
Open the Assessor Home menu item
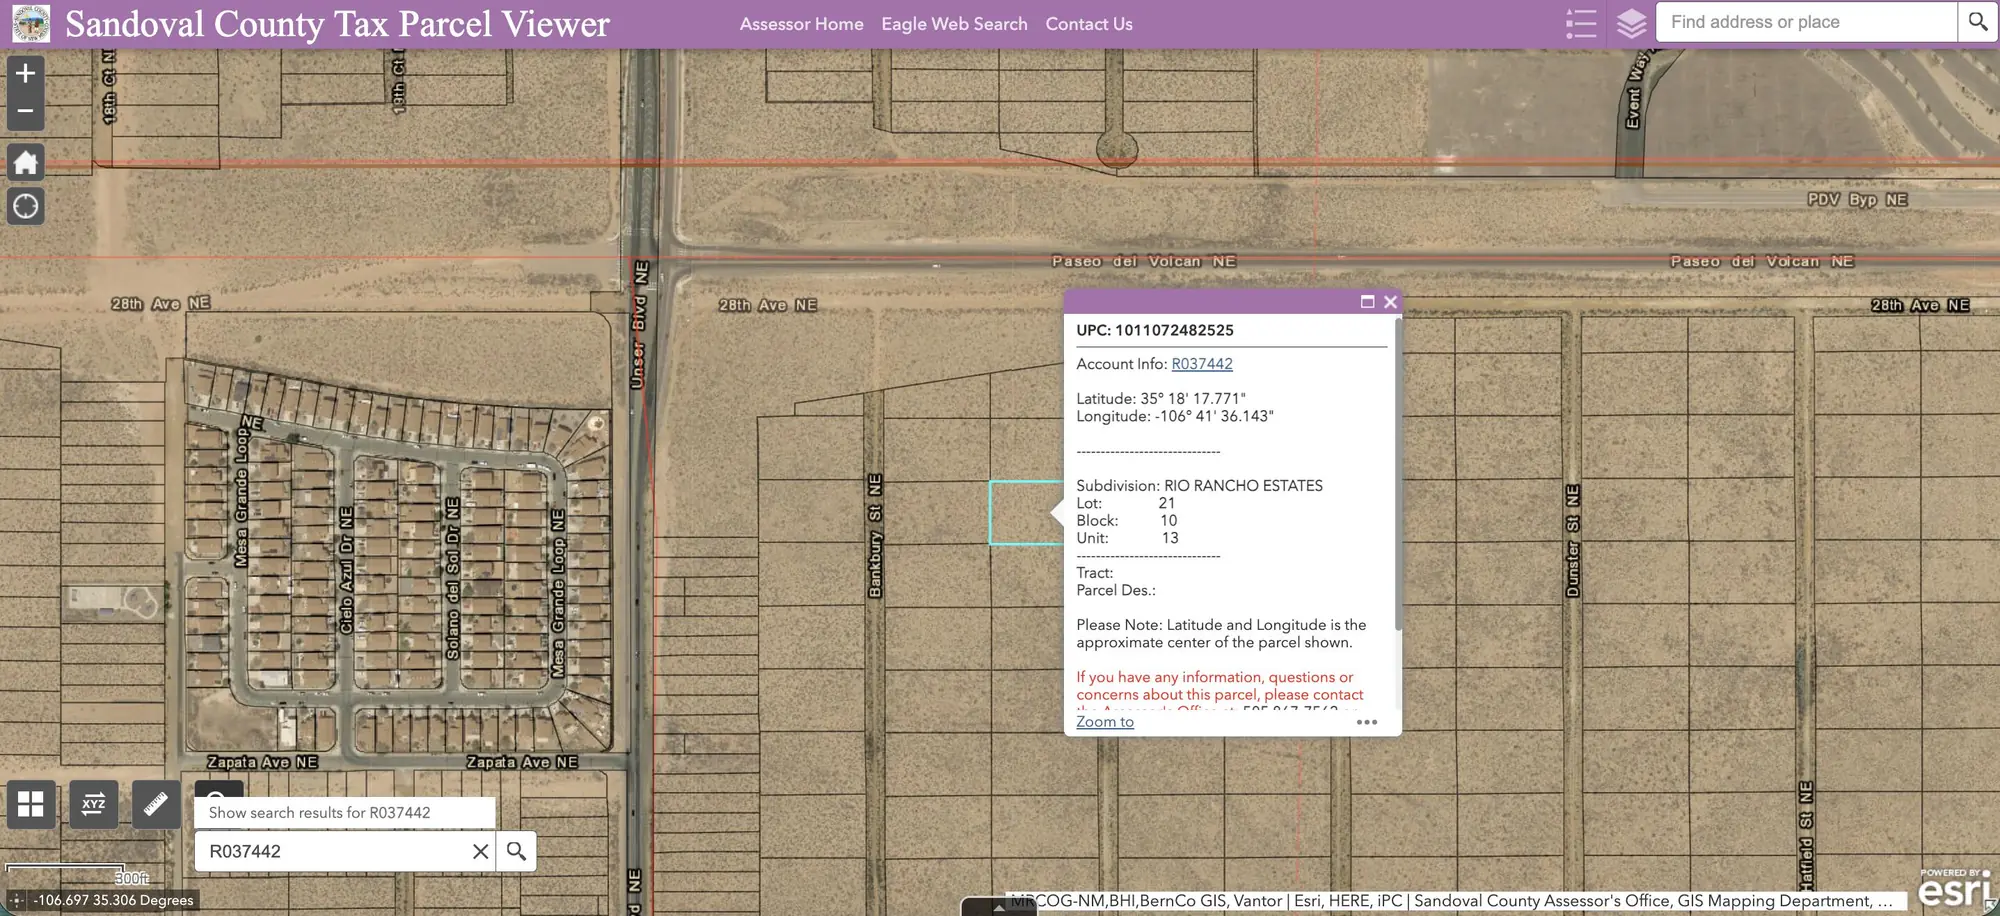click(x=801, y=24)
